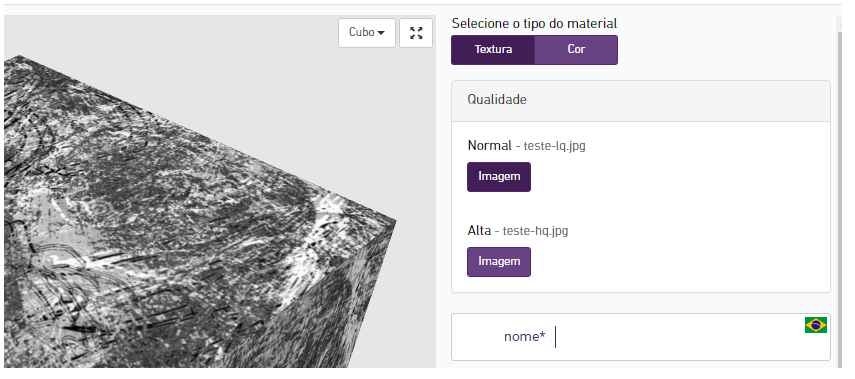Click the Brazil flag language icon
This screenshot has width=855, height=379.
click(x=816, y=325)
